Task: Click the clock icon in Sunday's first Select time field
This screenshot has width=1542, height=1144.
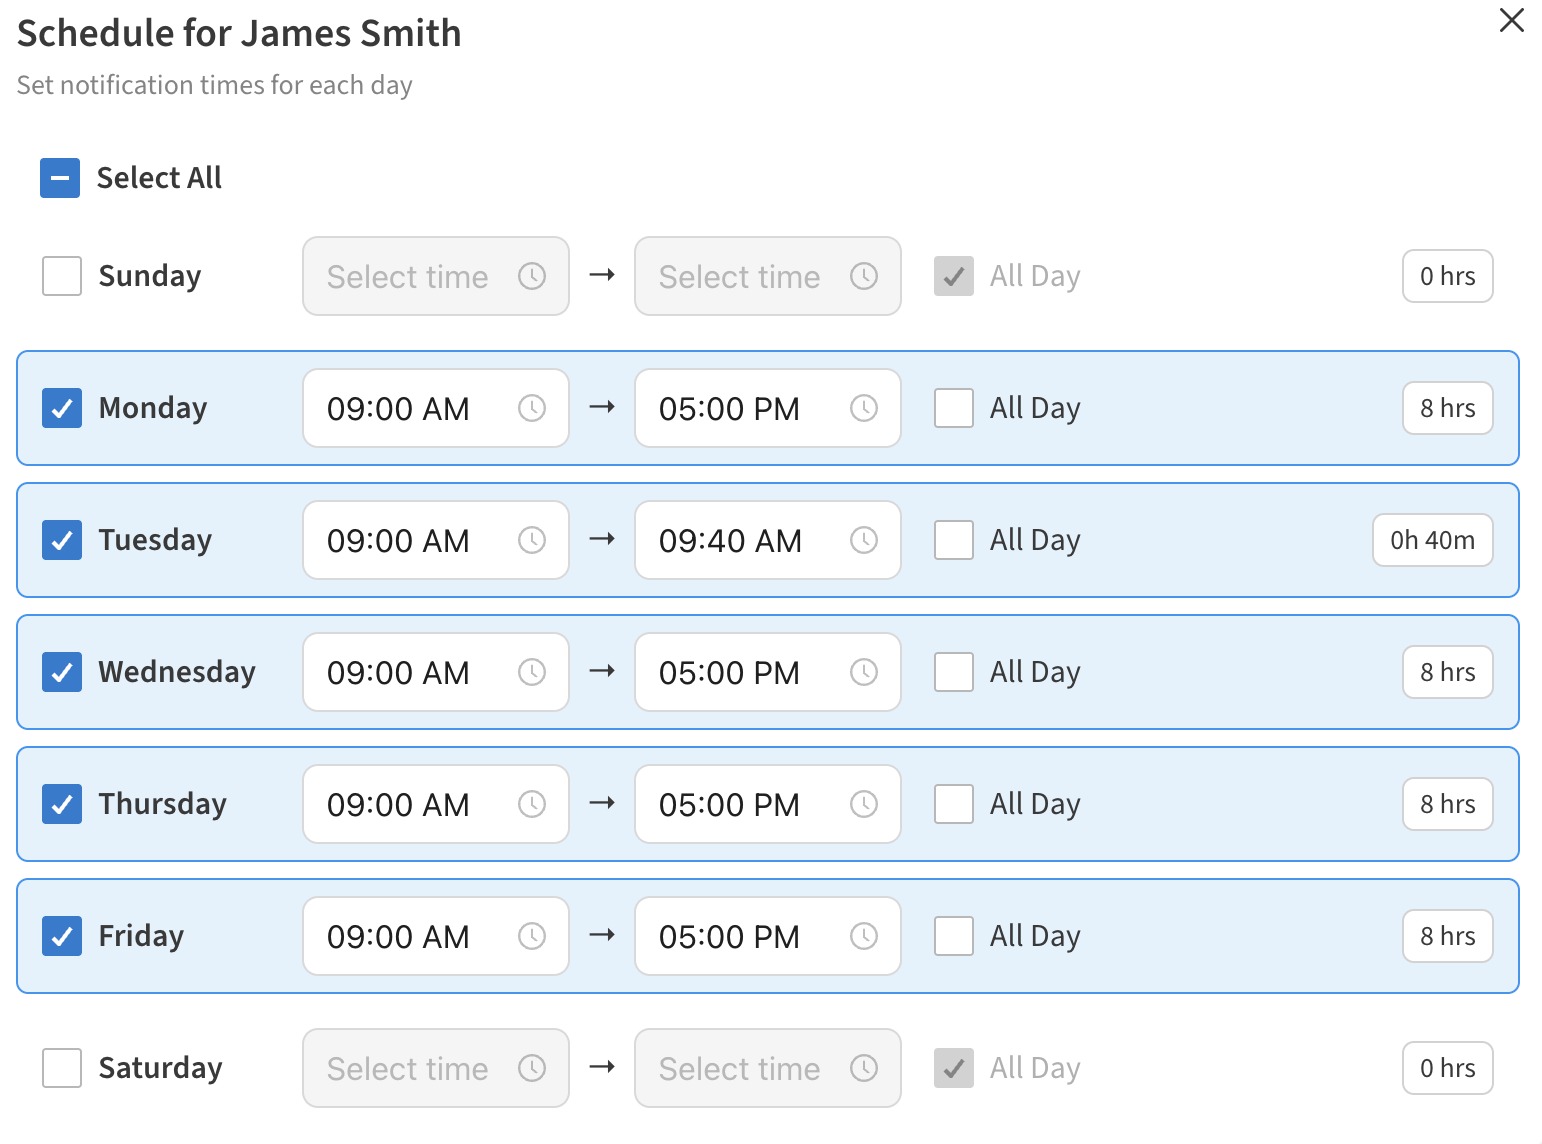Action: point(531,276)
